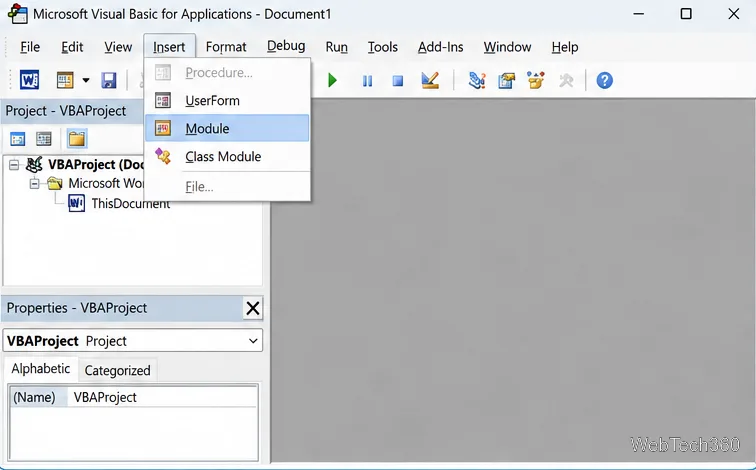
Task: Click the Toolbox hammer-wrench icon
Action: (566, 80)
